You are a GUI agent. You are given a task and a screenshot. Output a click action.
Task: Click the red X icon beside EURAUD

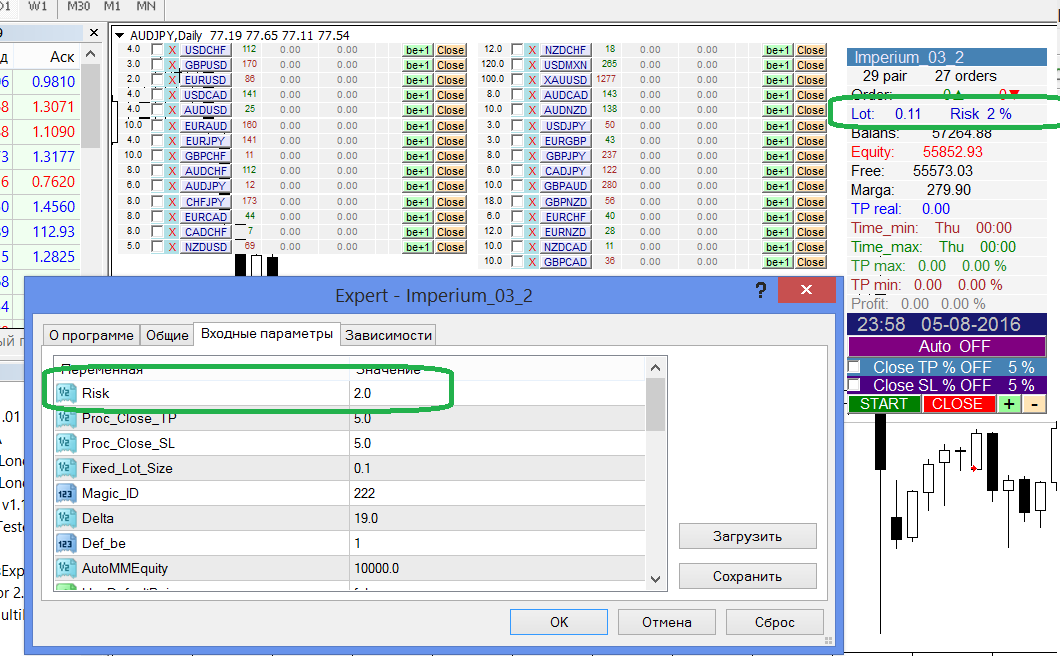point(172,126)
